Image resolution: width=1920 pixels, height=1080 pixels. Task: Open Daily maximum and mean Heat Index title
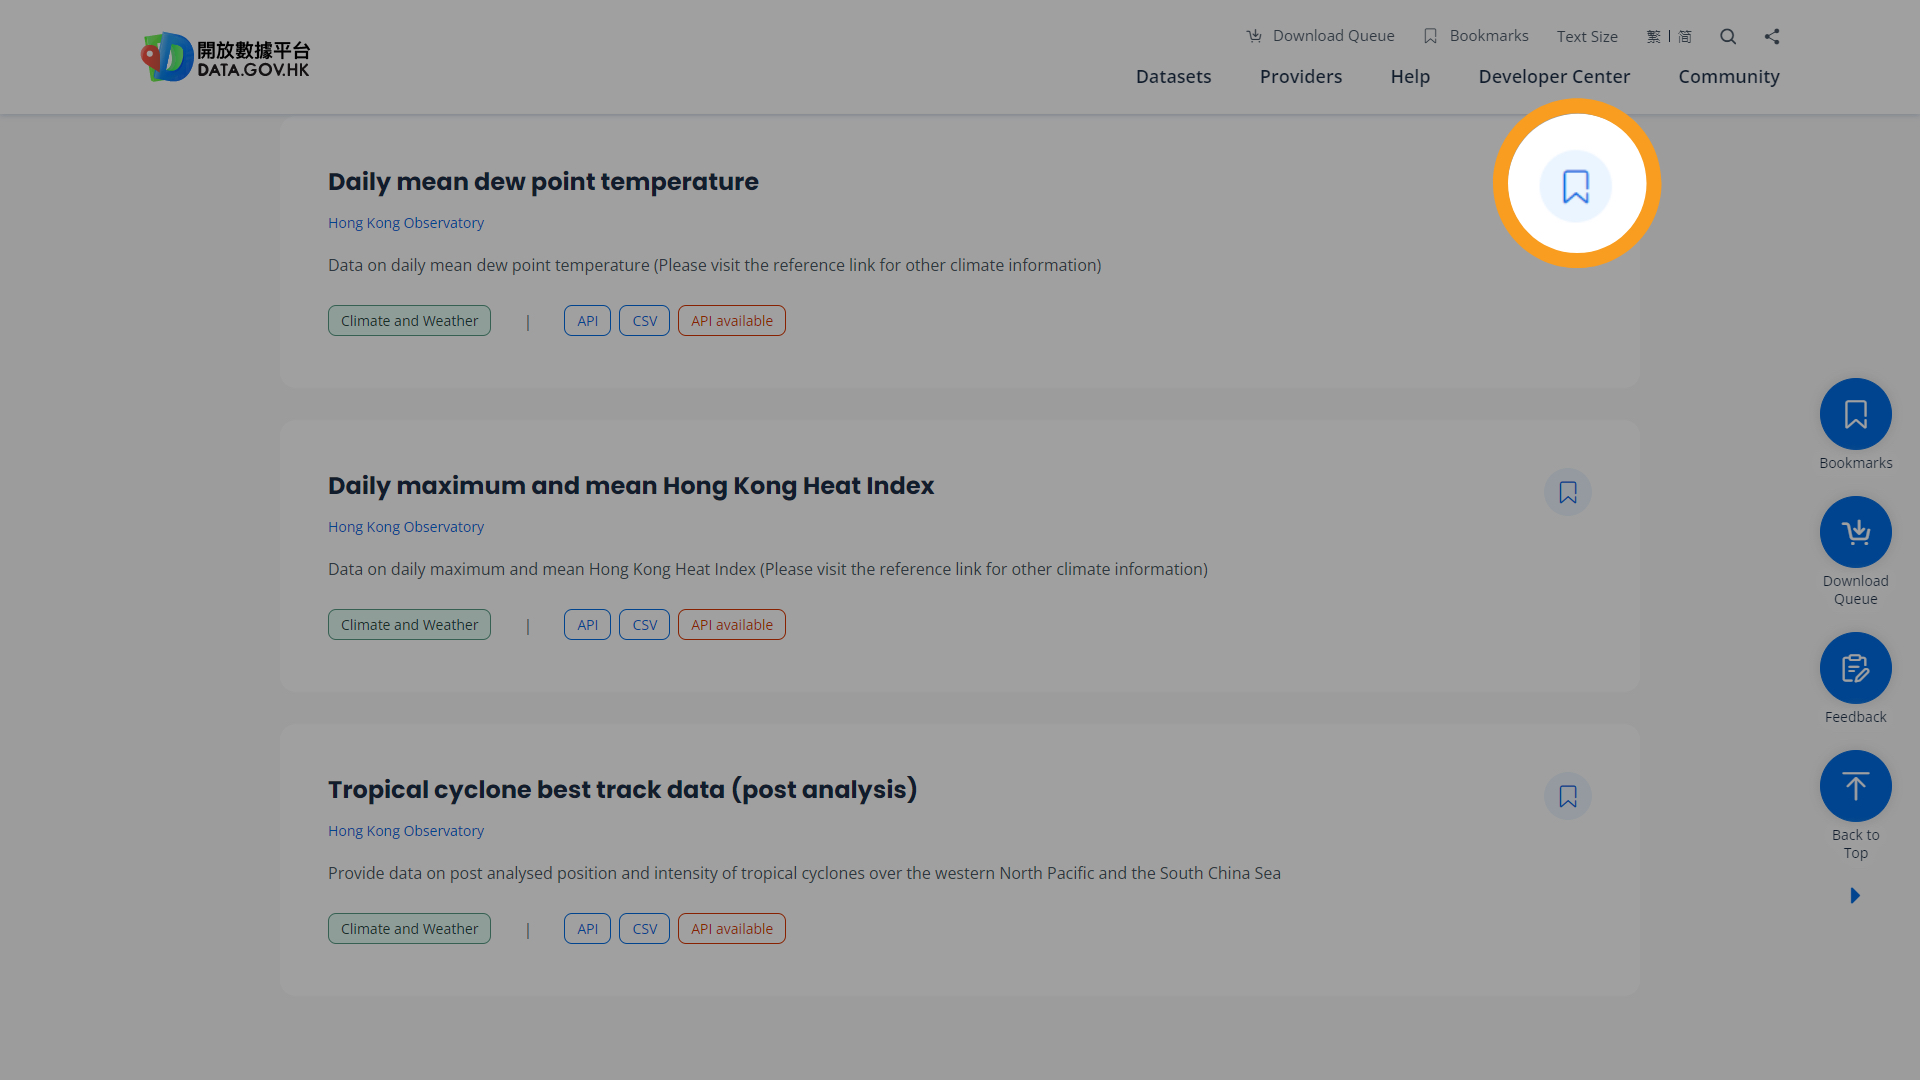[631, 486]
